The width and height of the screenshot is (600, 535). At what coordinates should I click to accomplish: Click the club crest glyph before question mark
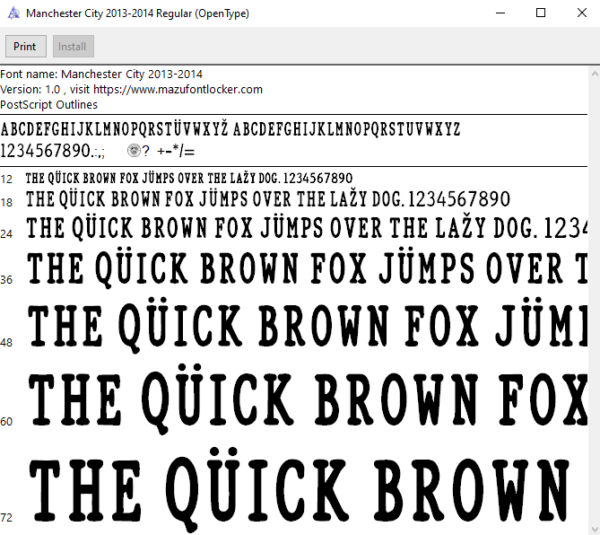[x=134, y=150]
